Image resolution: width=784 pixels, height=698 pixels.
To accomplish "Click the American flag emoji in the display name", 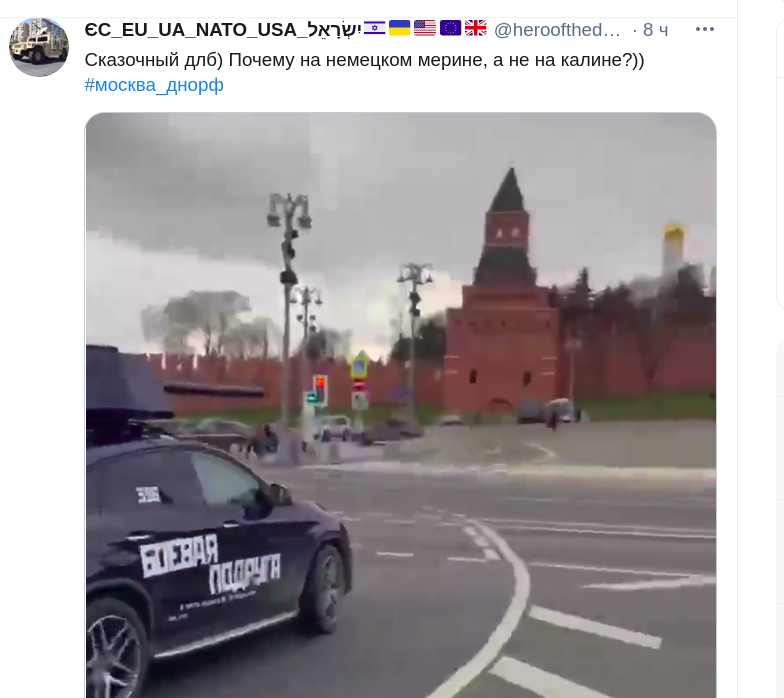I will point(425,28).
